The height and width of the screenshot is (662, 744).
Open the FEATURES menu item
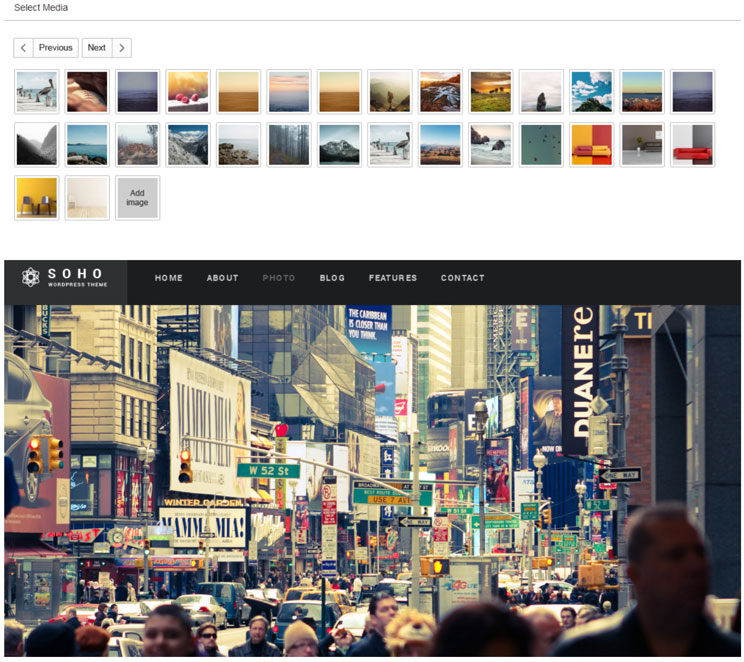[x=393, y=278]
